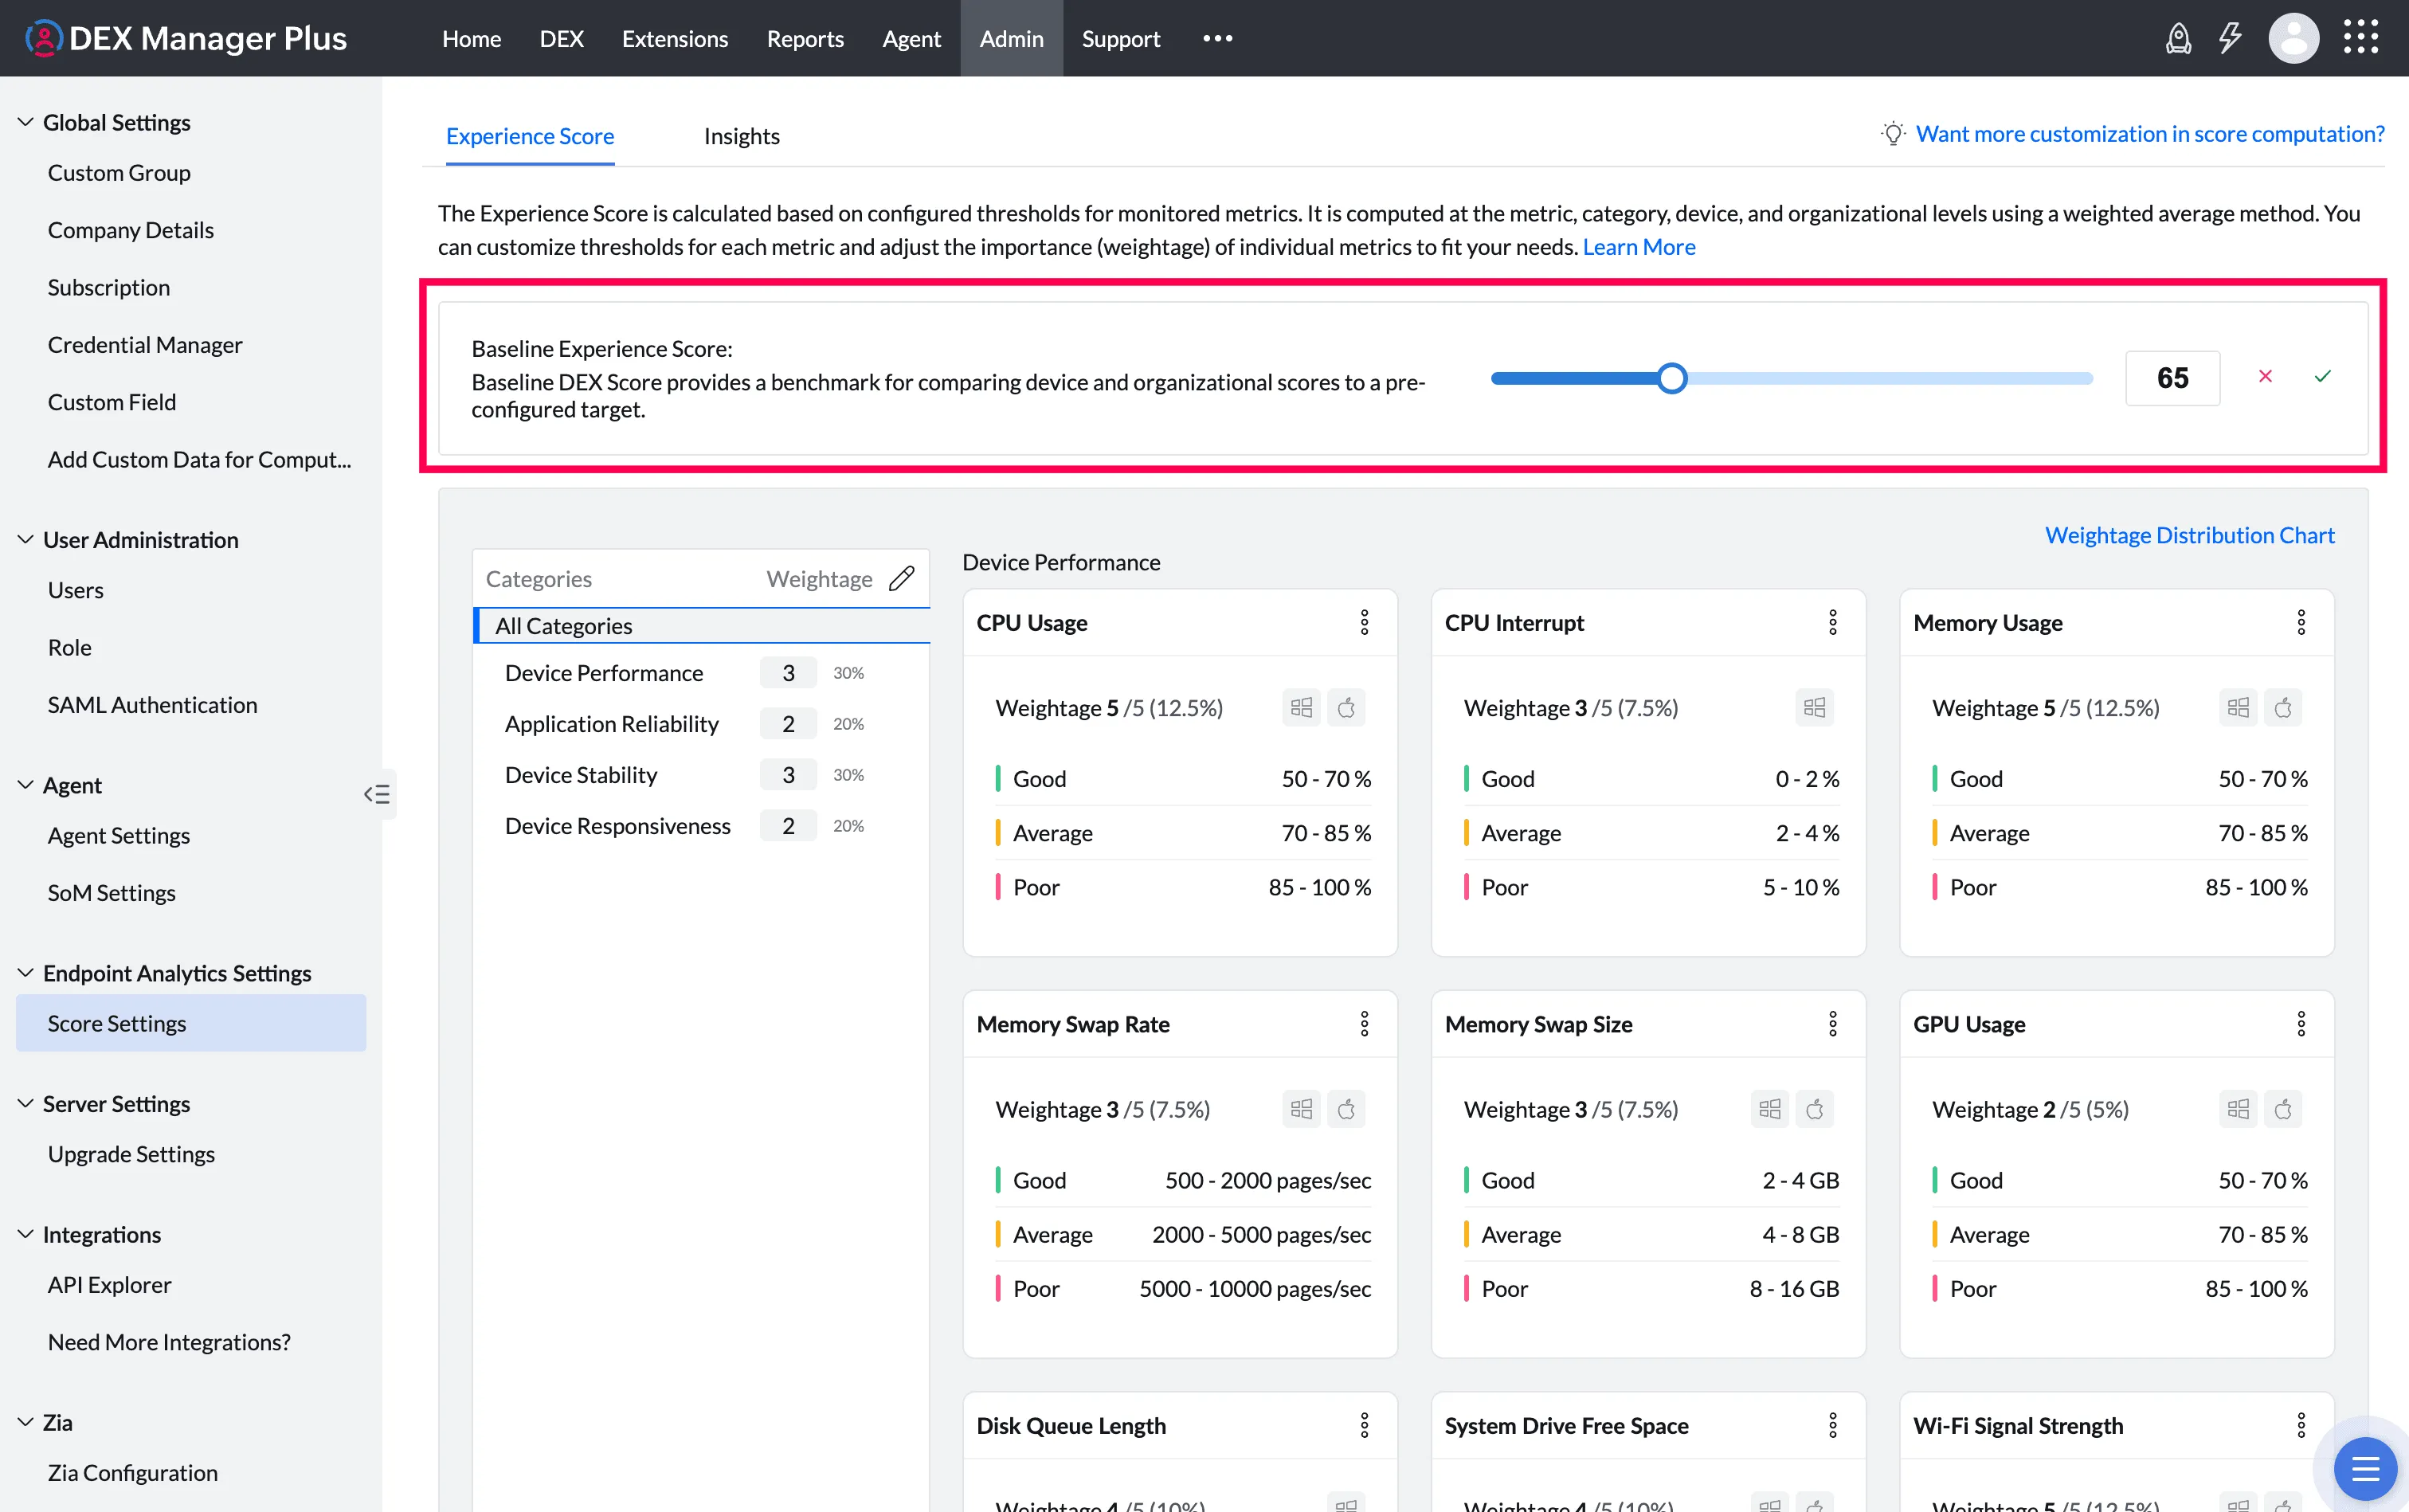
Task: Open System Drive Free Space options menu
Action: [x=1832, y=1425]
